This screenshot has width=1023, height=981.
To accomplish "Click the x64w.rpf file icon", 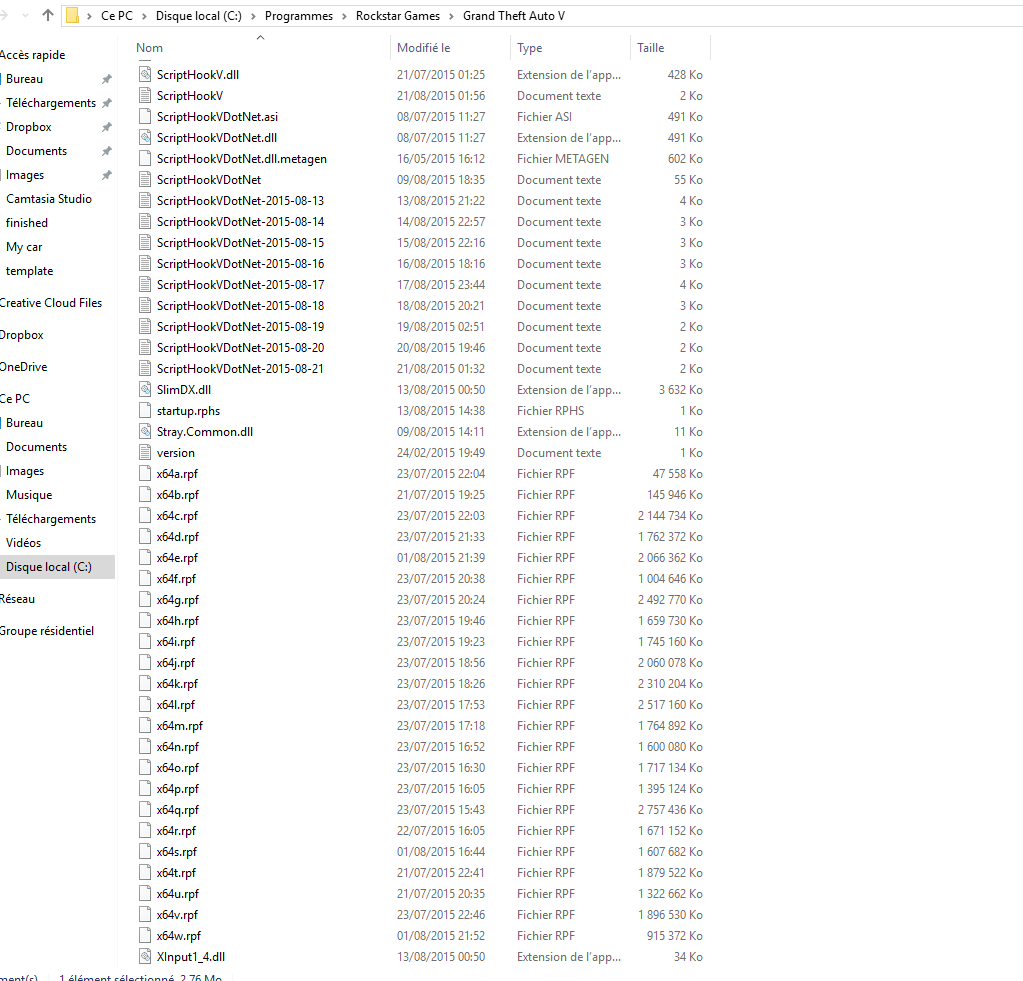I will click(145, 935).
